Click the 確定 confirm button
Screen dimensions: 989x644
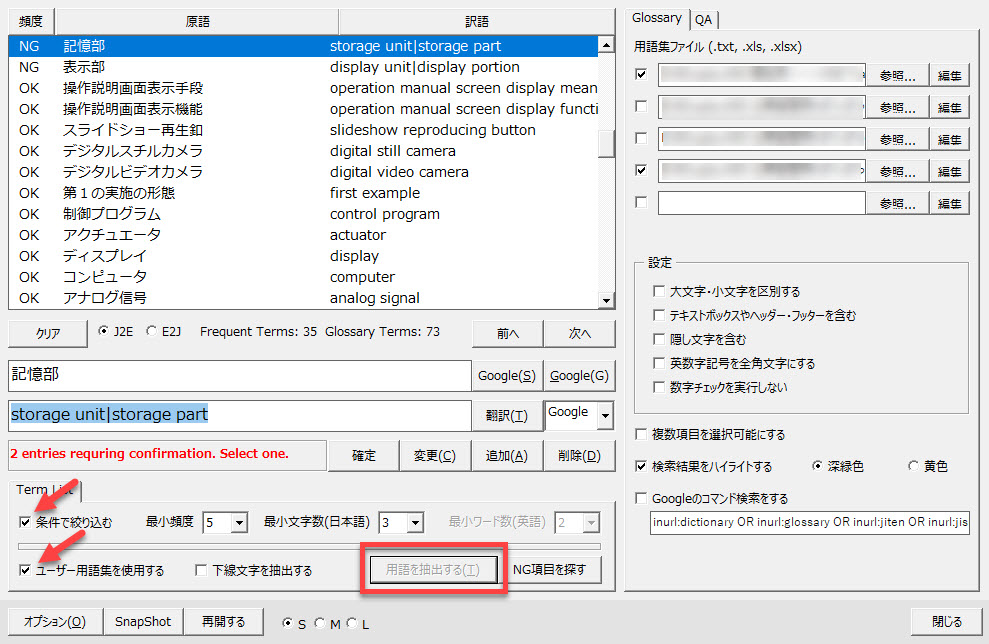(x=364, y=456)
